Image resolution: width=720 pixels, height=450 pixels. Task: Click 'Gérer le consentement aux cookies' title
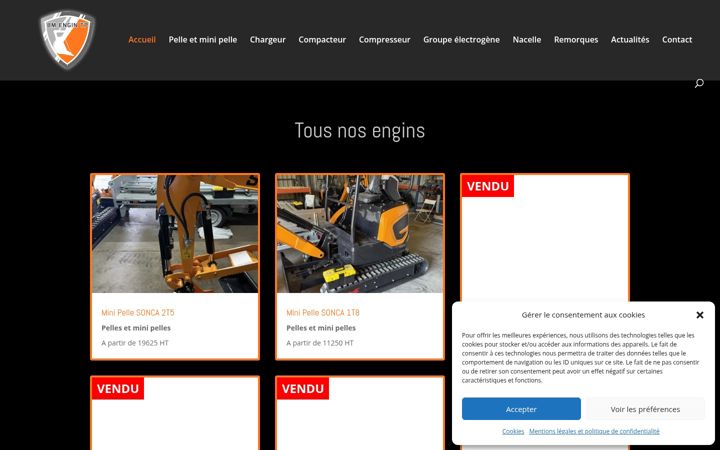click(583, 315)
